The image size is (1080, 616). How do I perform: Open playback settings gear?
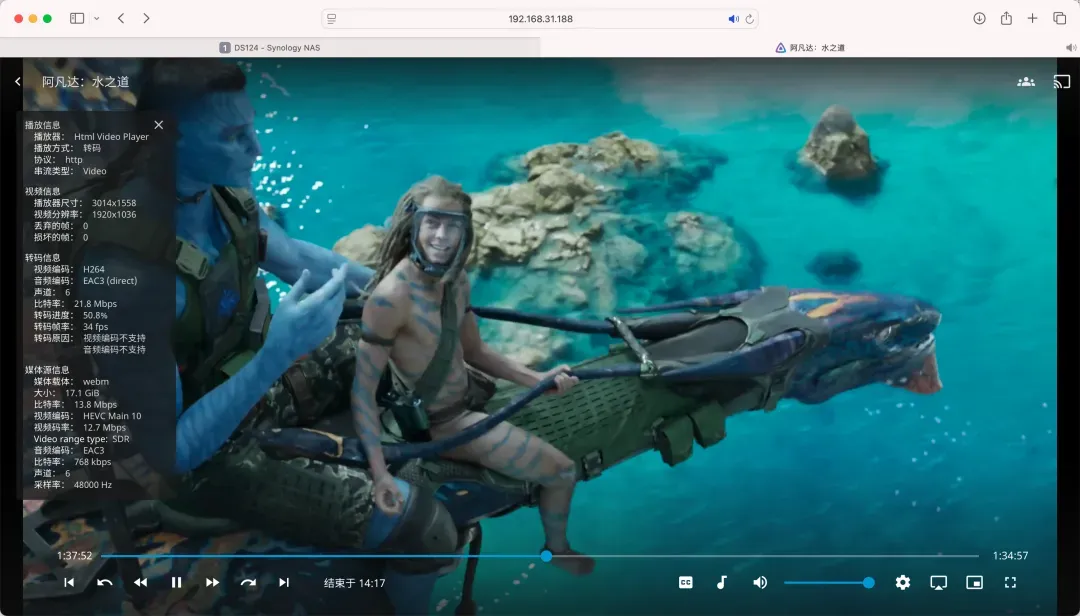pyautogui.click(x=902, y=582)
